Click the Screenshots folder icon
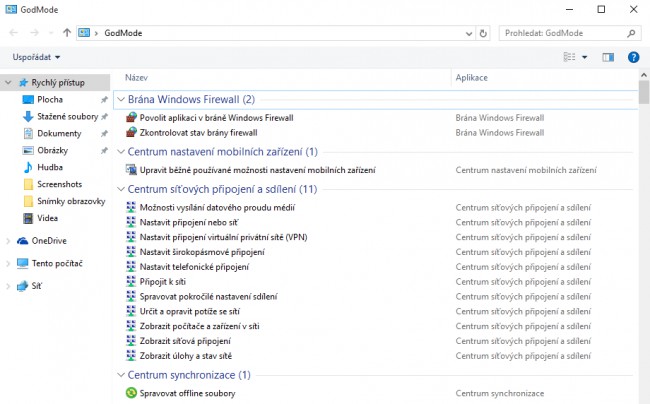The width and height of the screenshot is (650, 404). (x=28, y=184)
